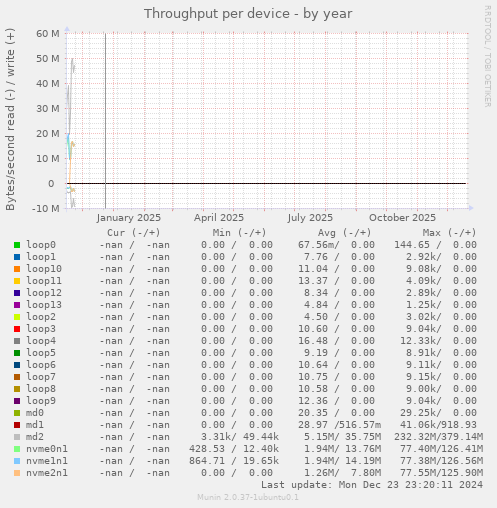This screenshot has height=508, width=497.
Task: Select the loop9 device label
Action: point(41,401)
